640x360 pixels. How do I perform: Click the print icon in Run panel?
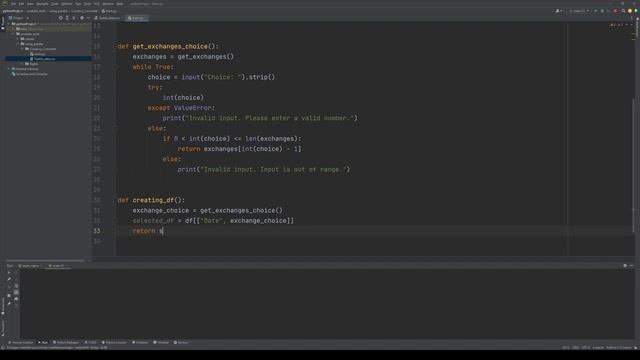click(x=16, y=299)
